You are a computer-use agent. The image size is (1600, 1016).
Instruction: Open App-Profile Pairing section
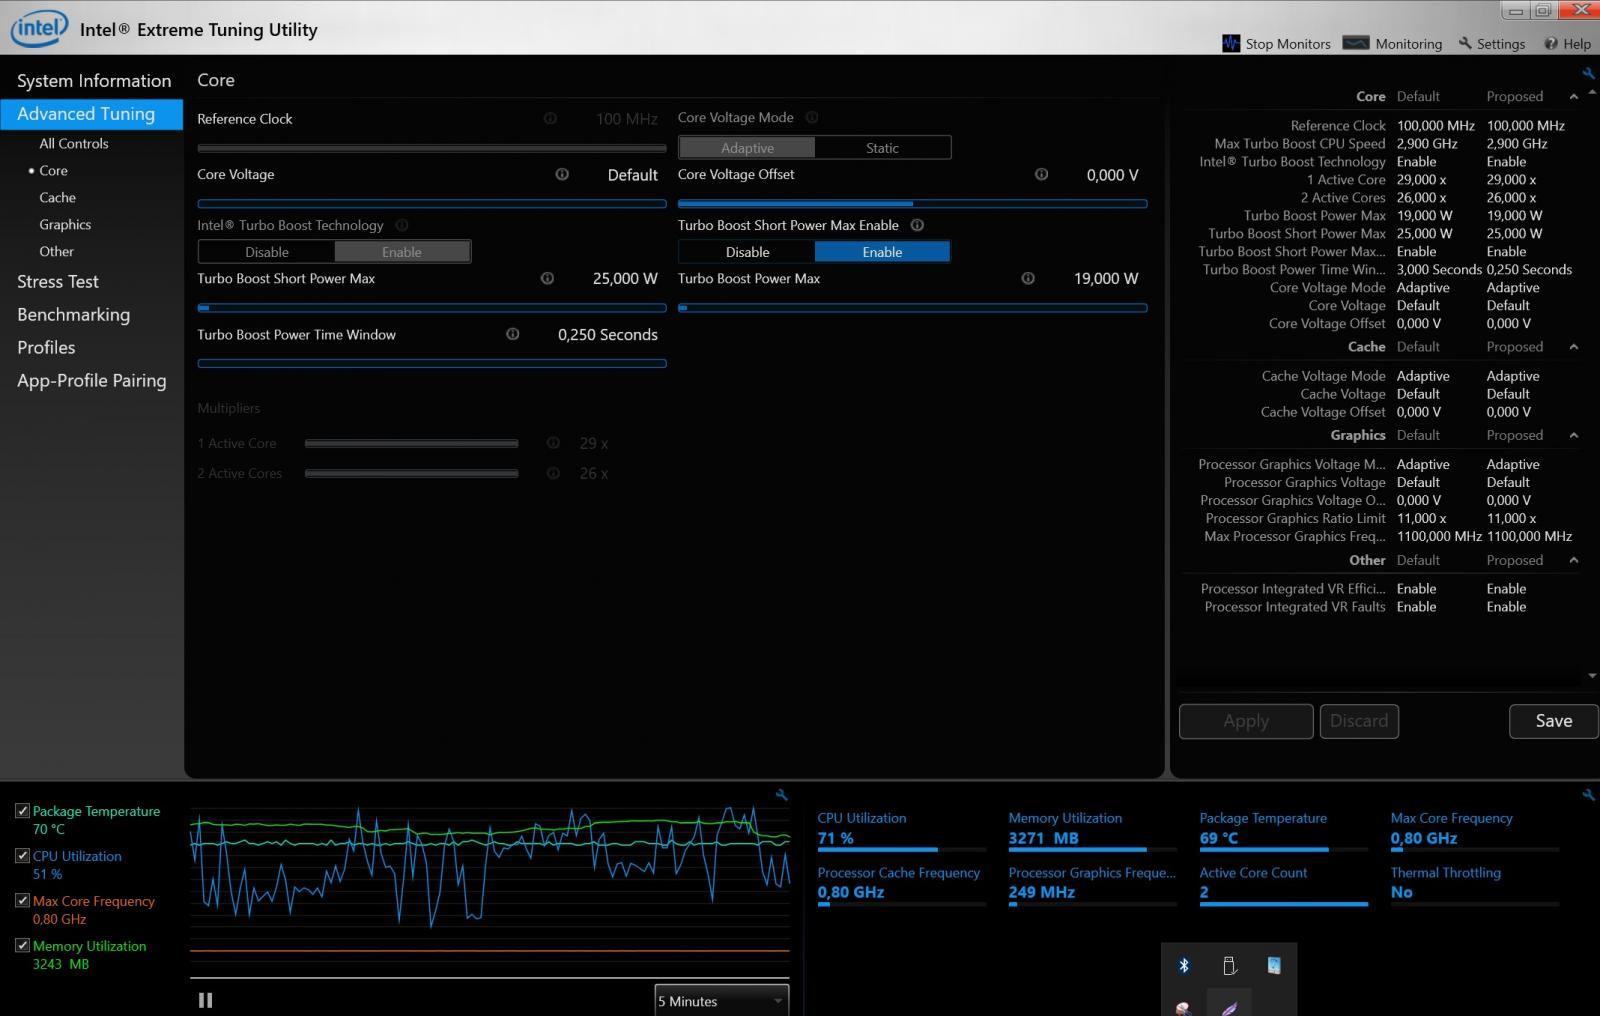pyautogui.click(x=91, y=381)
